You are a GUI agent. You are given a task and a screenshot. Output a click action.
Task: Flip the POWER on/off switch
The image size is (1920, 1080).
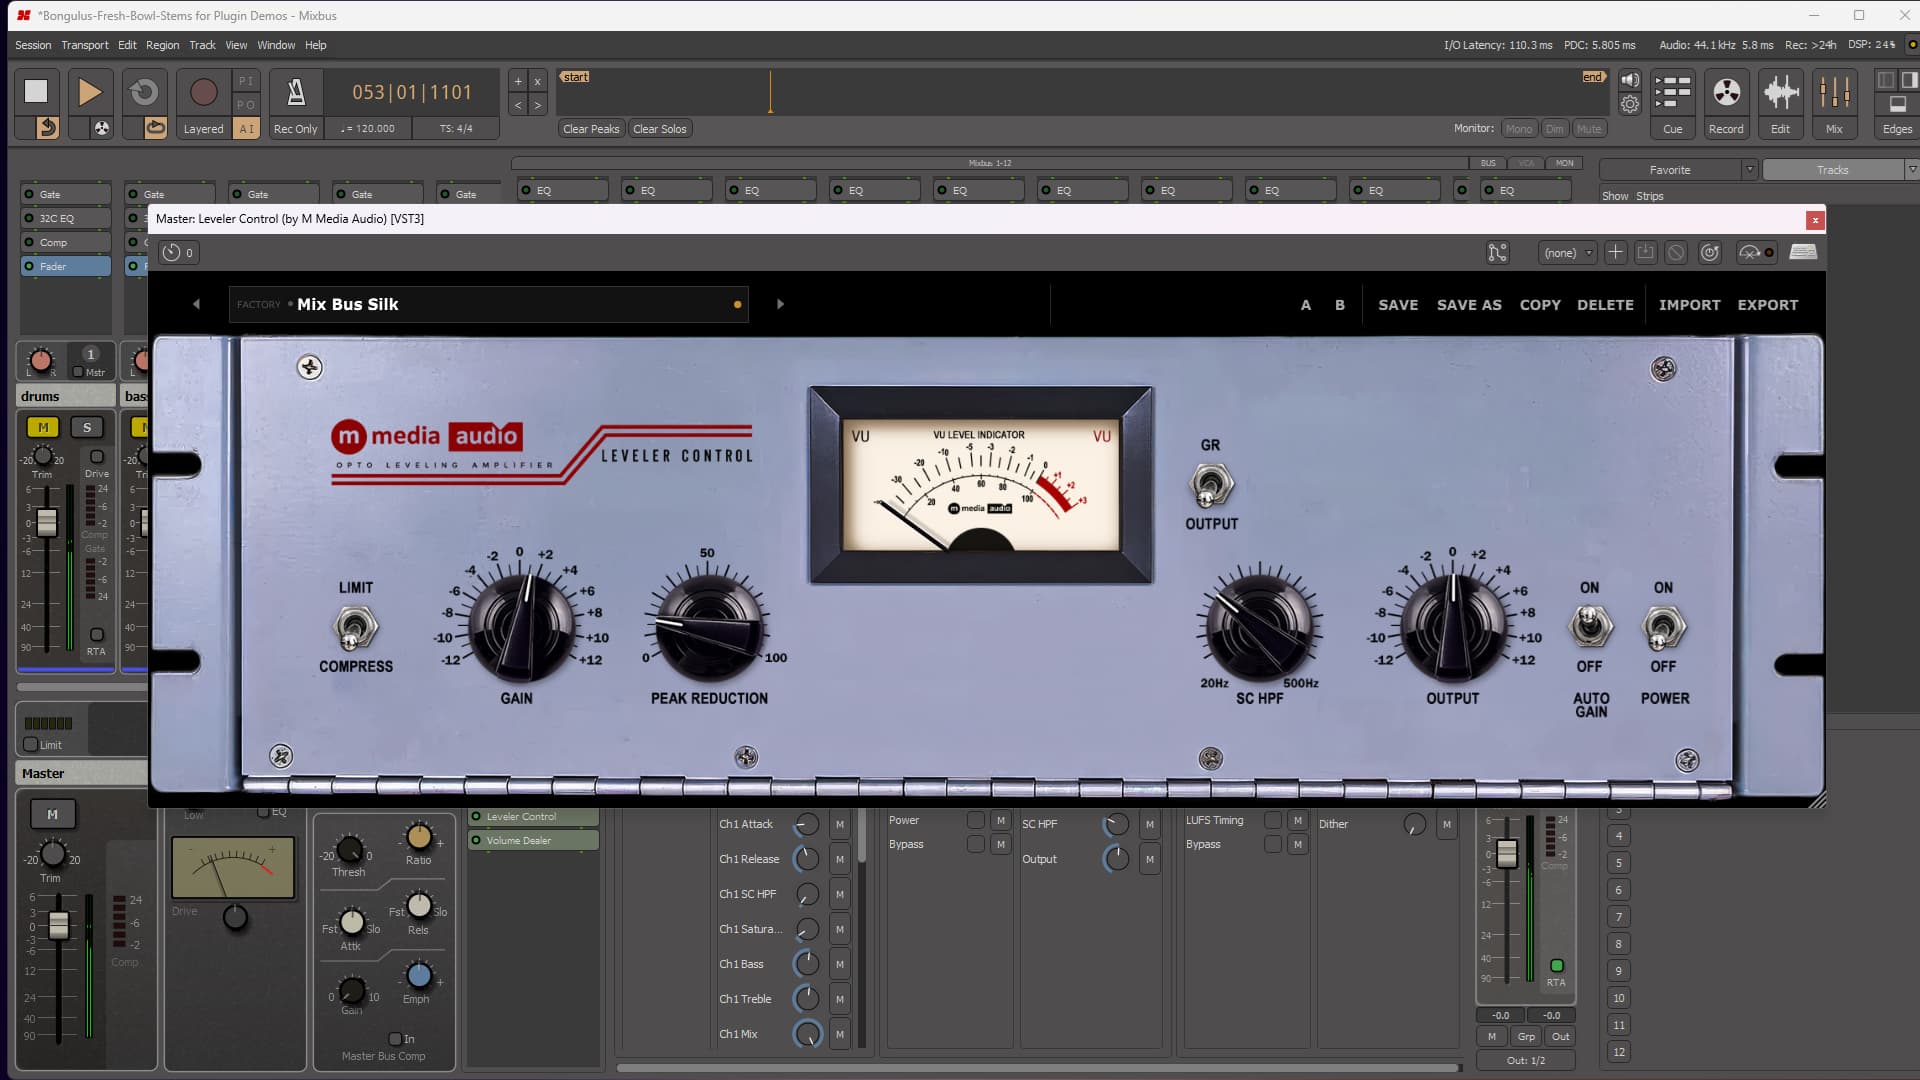coord(1663,627)
